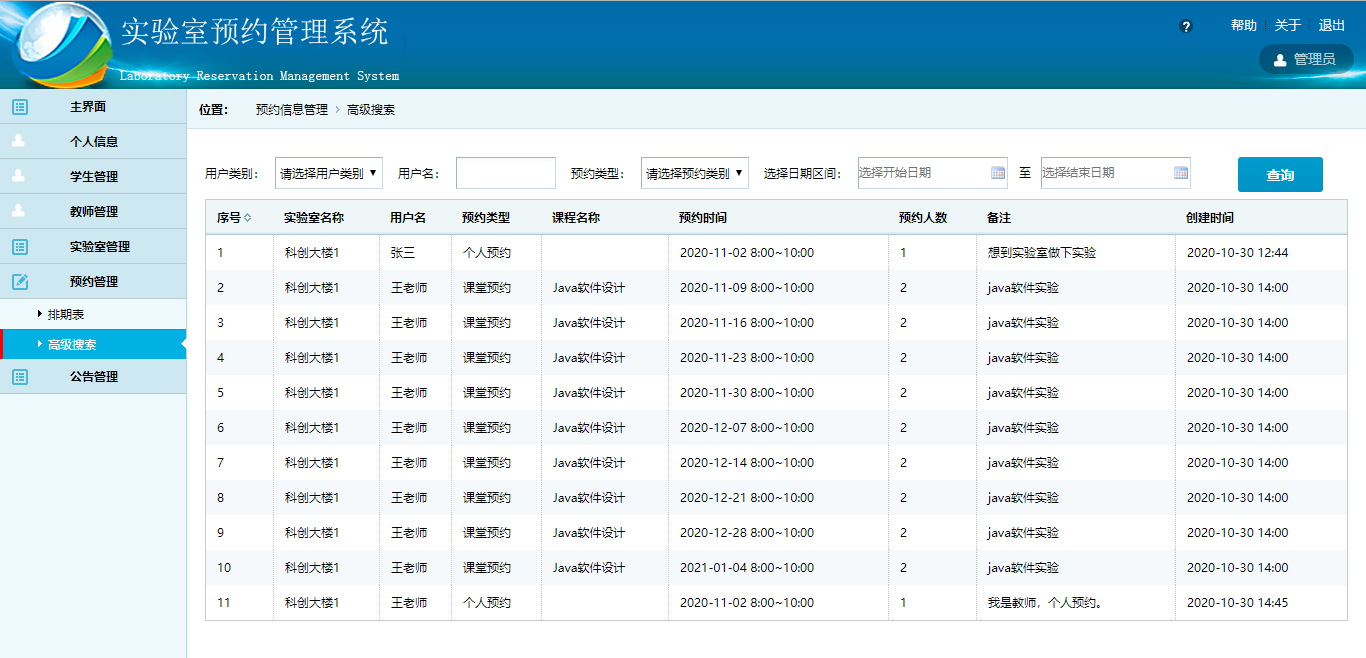The height and width of the screenshot is (658, 1366).
Task: Click the 管理员 account button
Action: tap(1306, 60)
